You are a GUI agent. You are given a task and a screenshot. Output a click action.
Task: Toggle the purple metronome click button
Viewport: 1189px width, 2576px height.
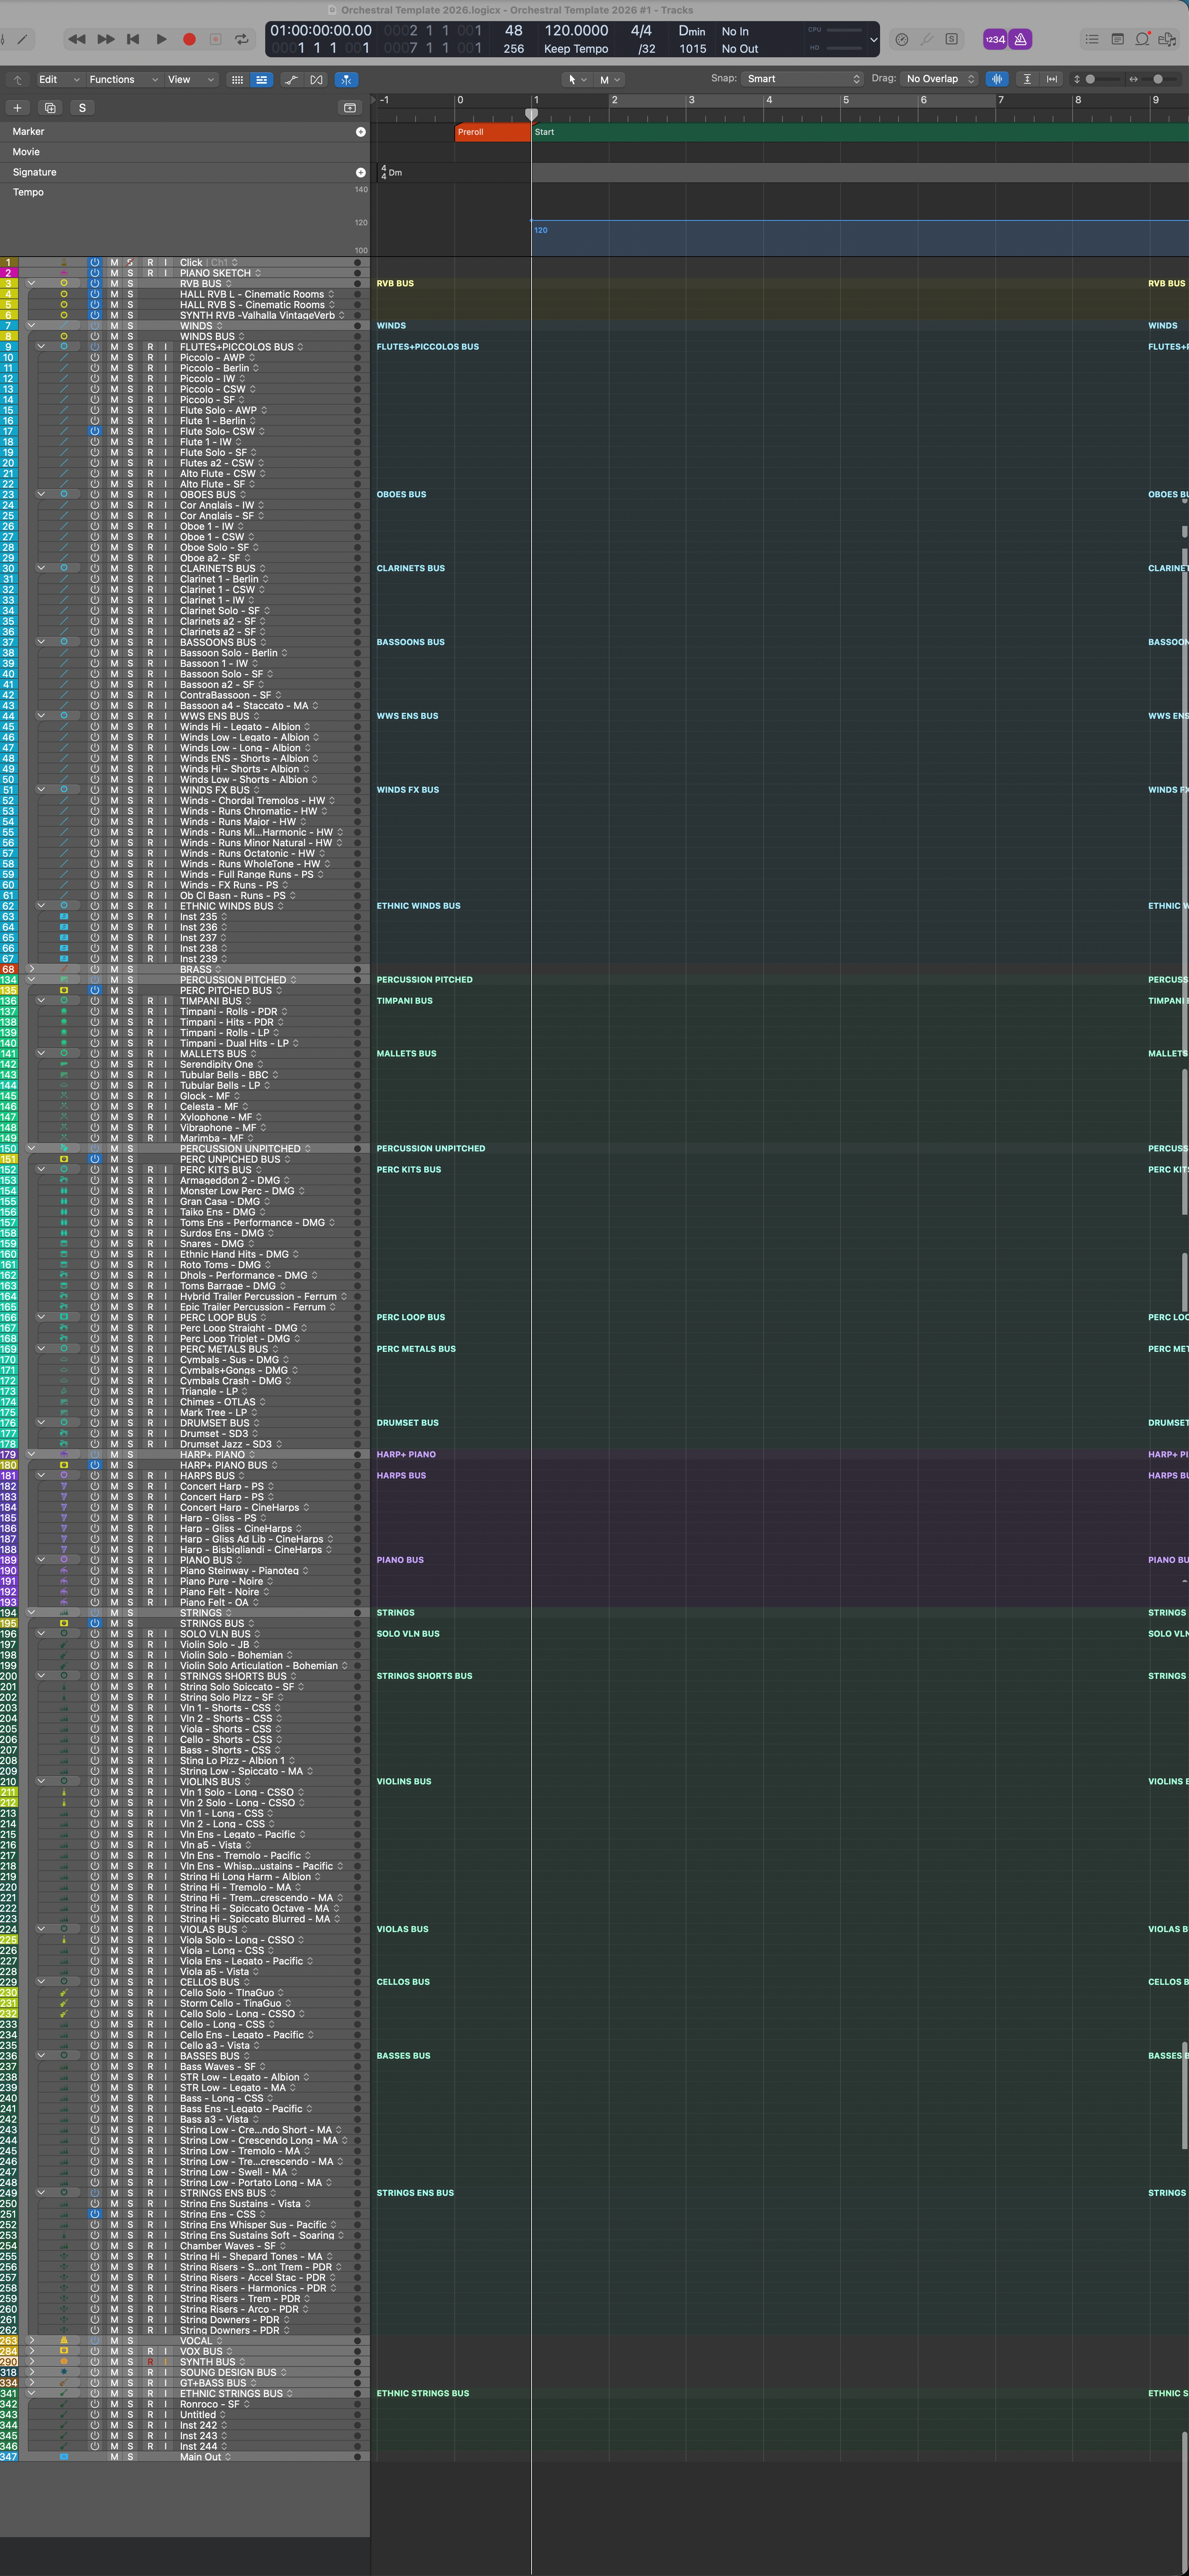pyautogui.click(x=1020, y=39)
